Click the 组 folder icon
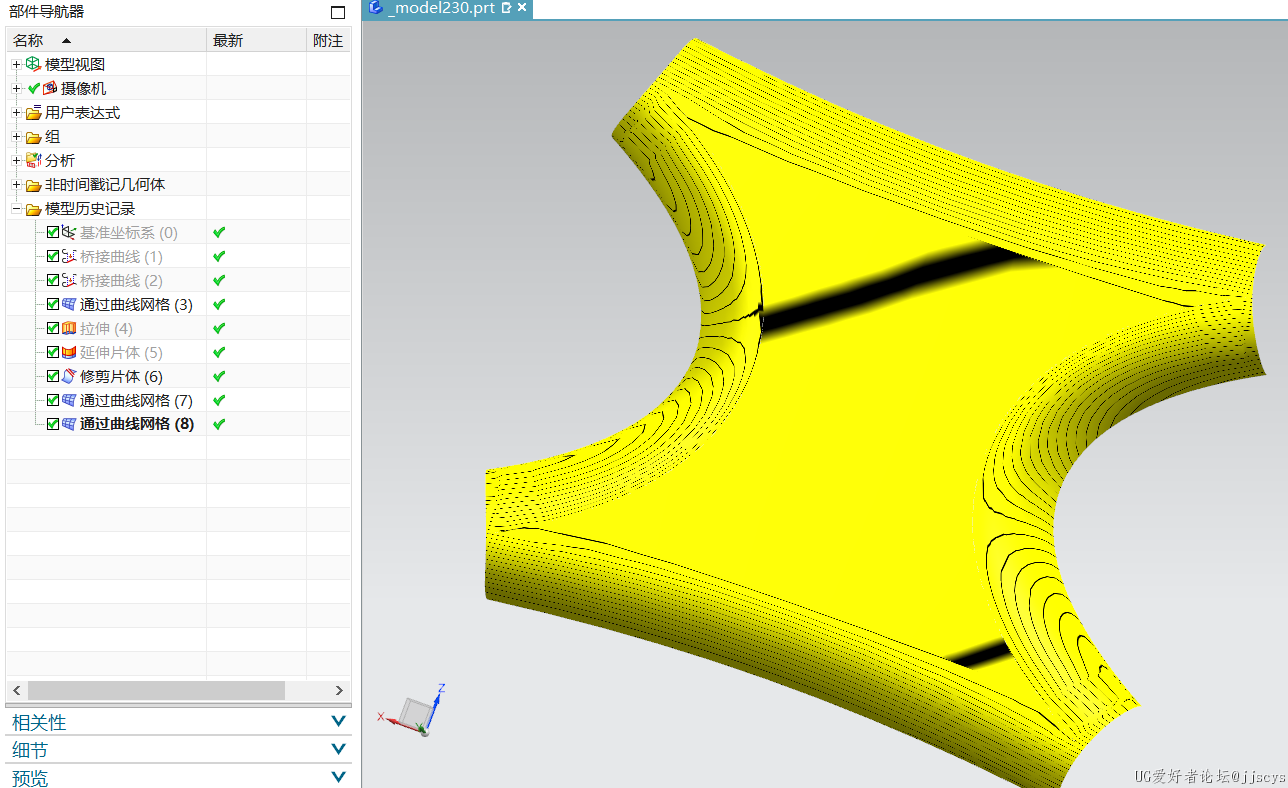 33,137
